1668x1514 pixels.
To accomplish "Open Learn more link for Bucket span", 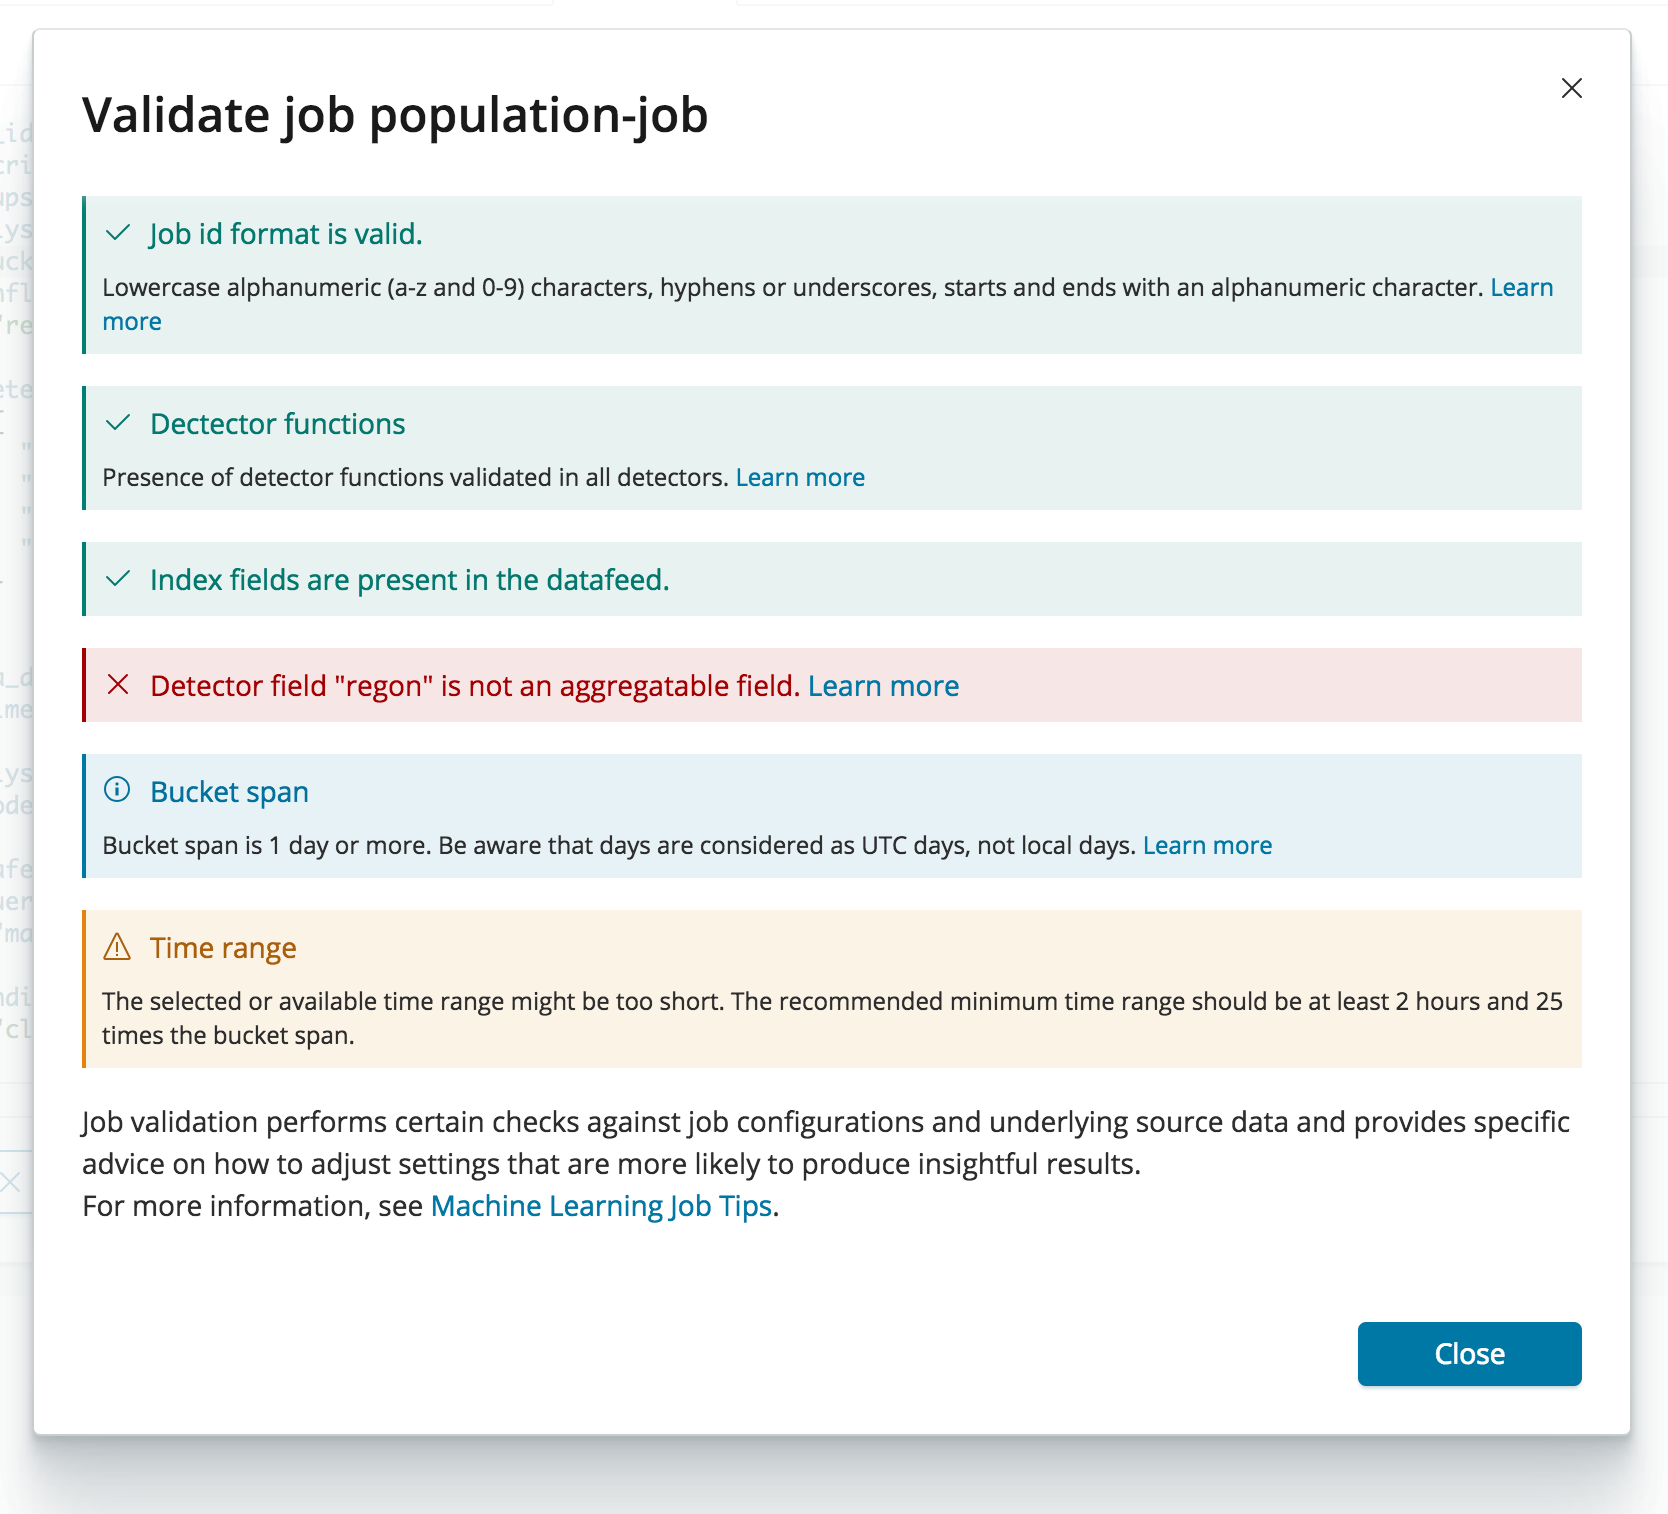I will 1207,846.
